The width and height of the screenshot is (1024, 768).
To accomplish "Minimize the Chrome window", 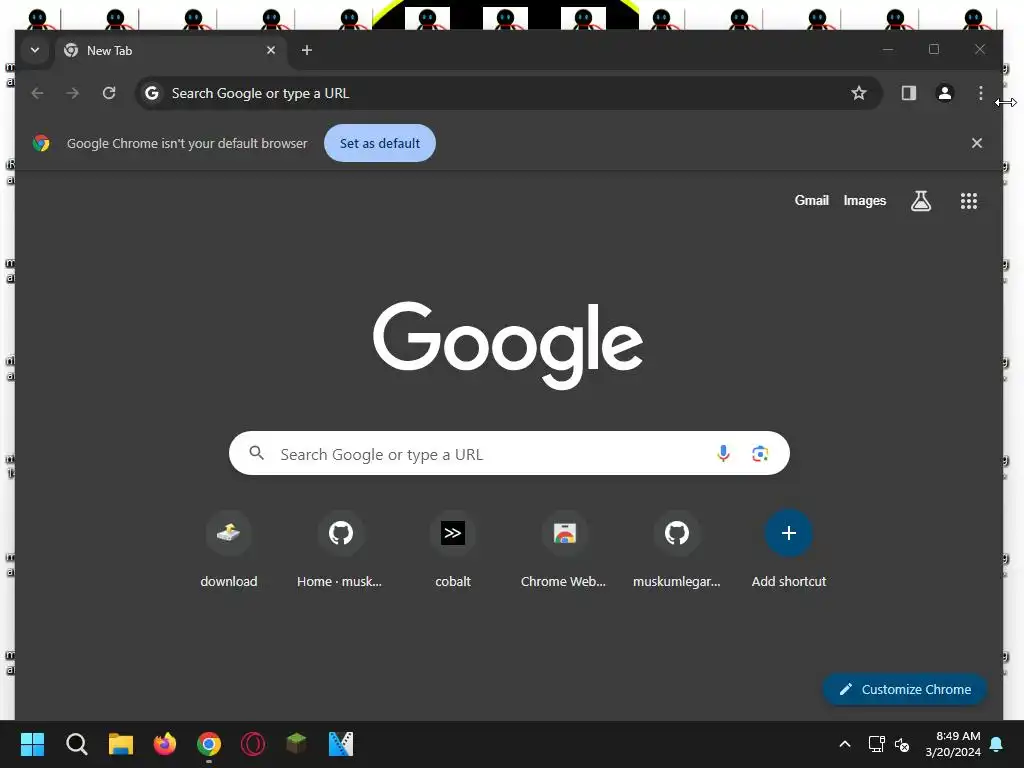I will click(888, 50).
